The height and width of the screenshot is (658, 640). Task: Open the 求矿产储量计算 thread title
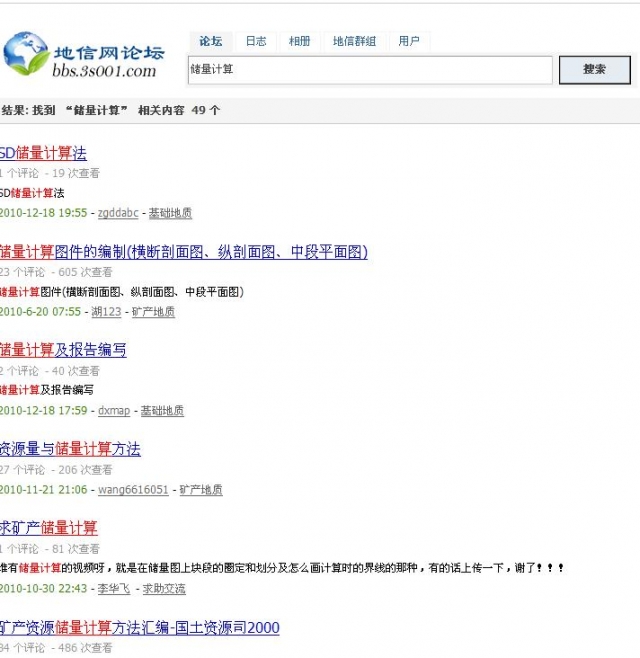coord(49,527)
